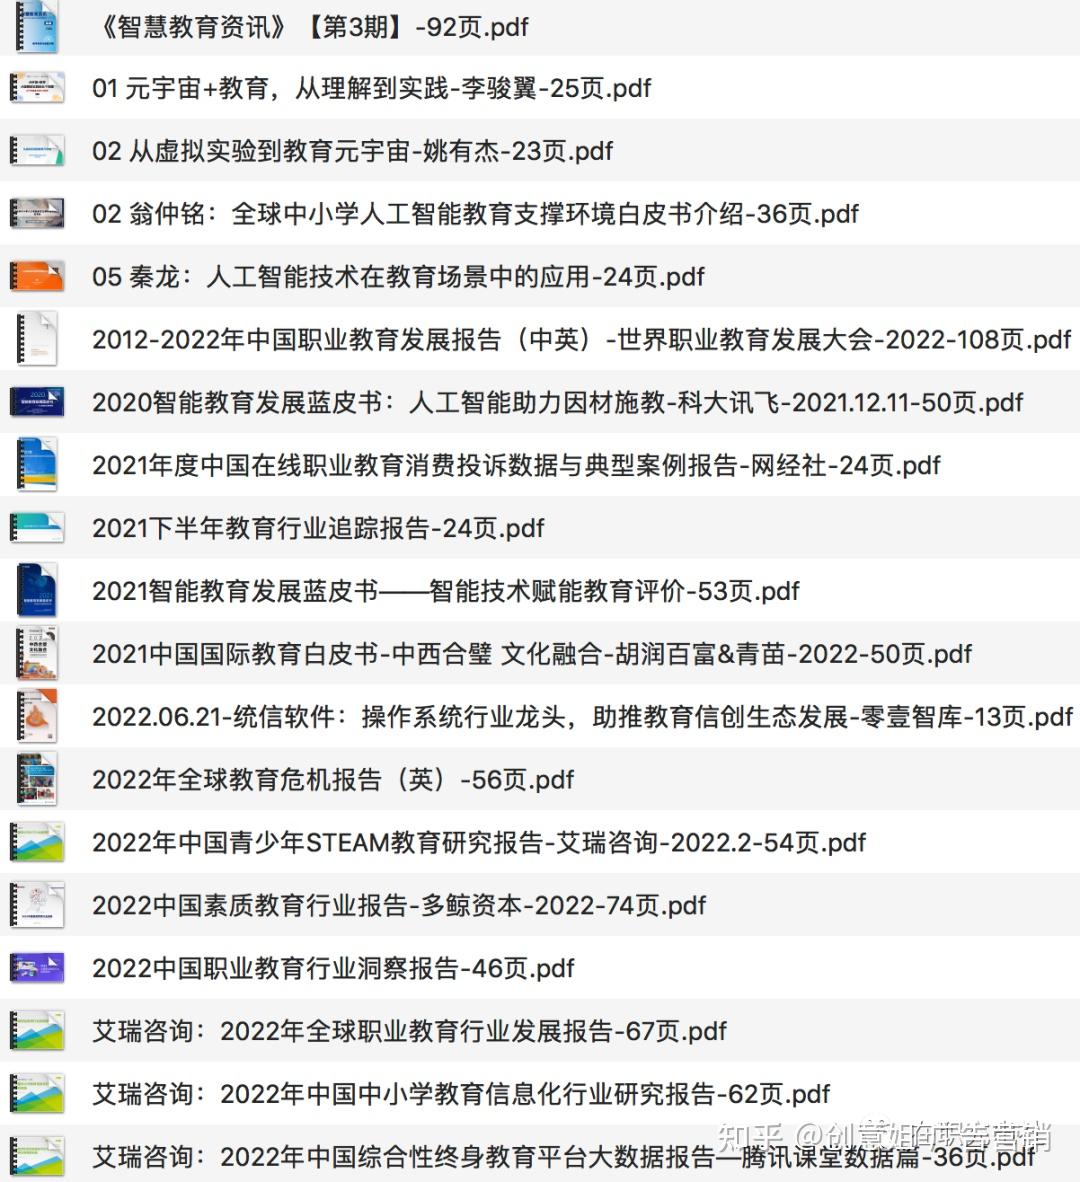Screen dimensions: 1080x1182
Task: Select the 2021中国国际教育白皮书 file icon
Action: click(37, 653)
